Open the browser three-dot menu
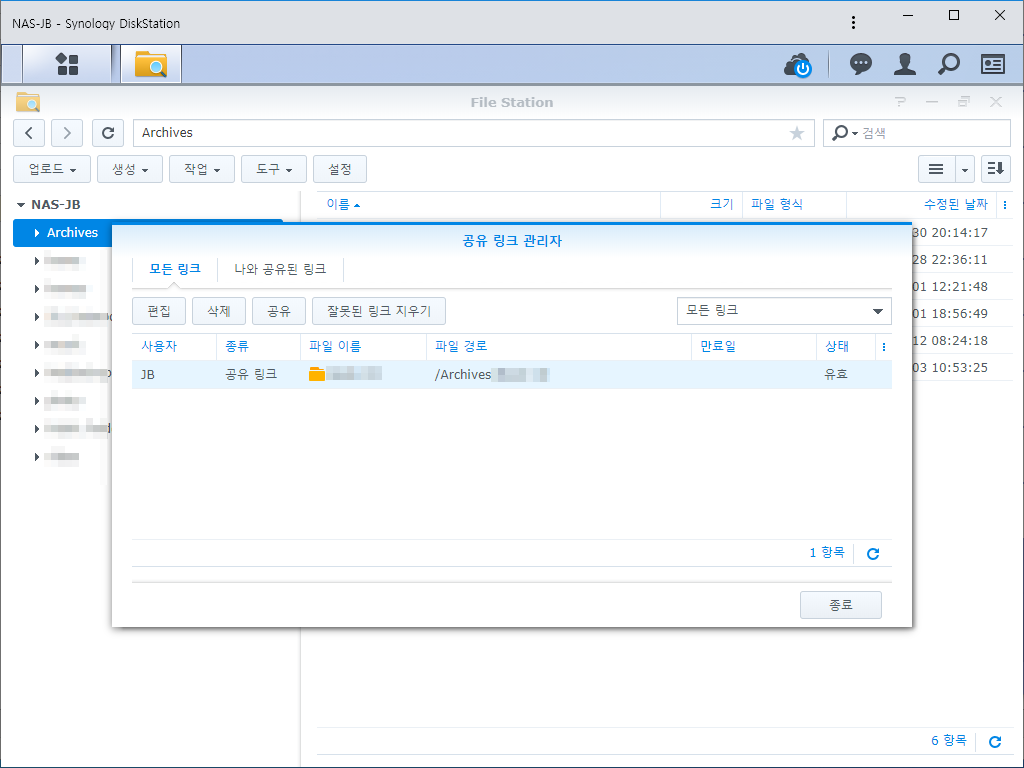1024x768 pixels. [x=853, y=23]
